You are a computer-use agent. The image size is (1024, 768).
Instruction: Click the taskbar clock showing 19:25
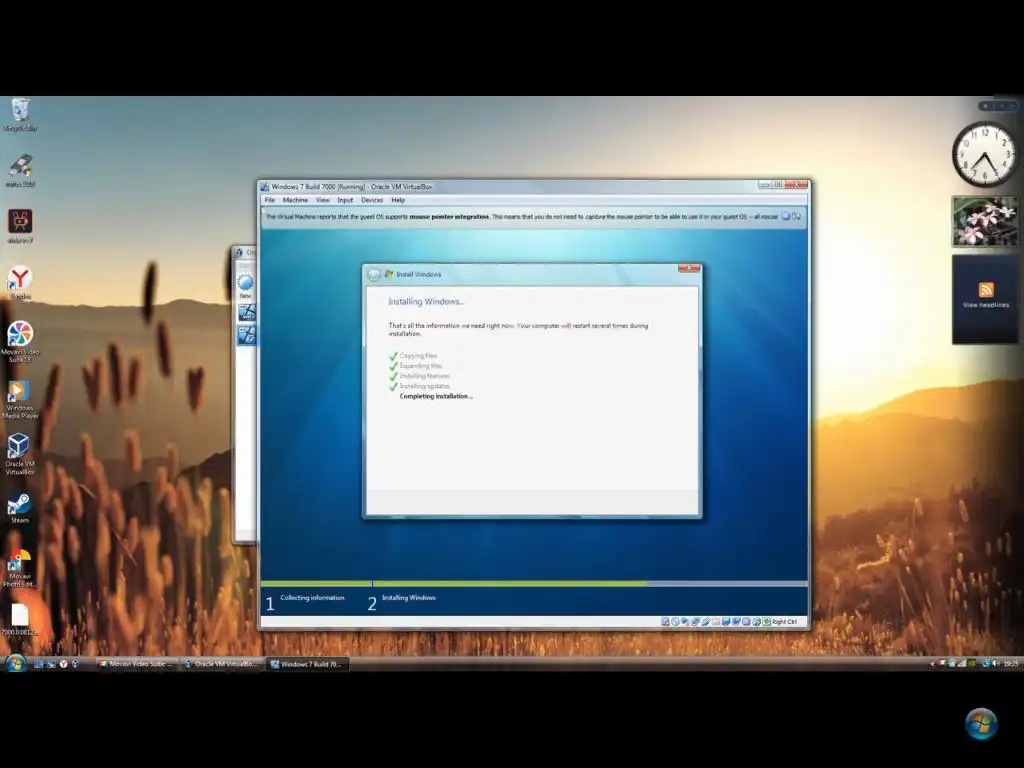[1011, 664]
